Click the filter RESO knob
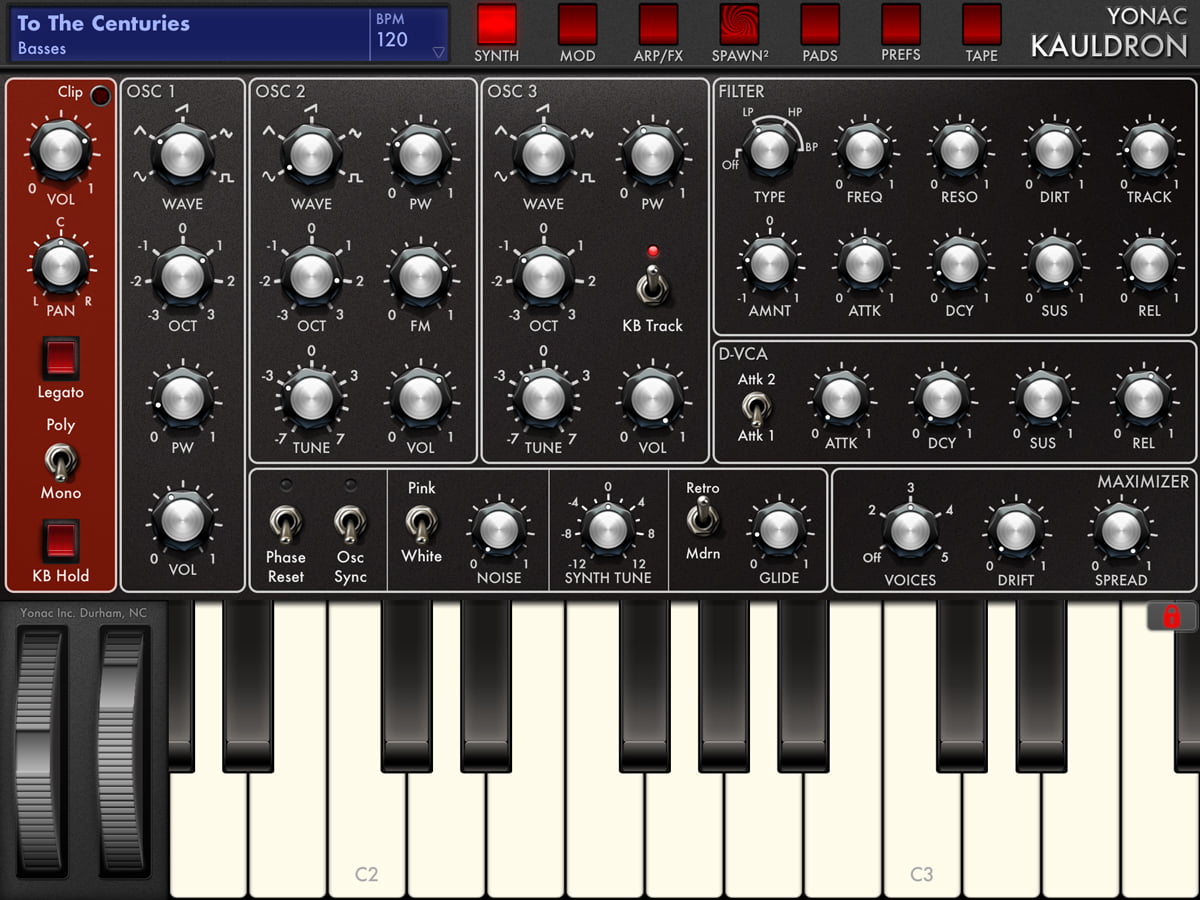This screenshot has width=1200, height=900. 959,150
